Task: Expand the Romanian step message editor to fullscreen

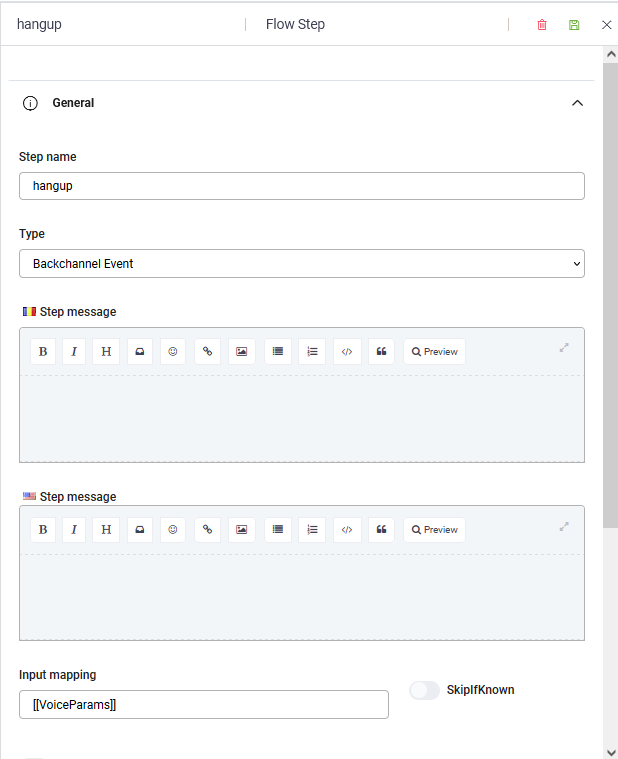Action: (564, 348)
